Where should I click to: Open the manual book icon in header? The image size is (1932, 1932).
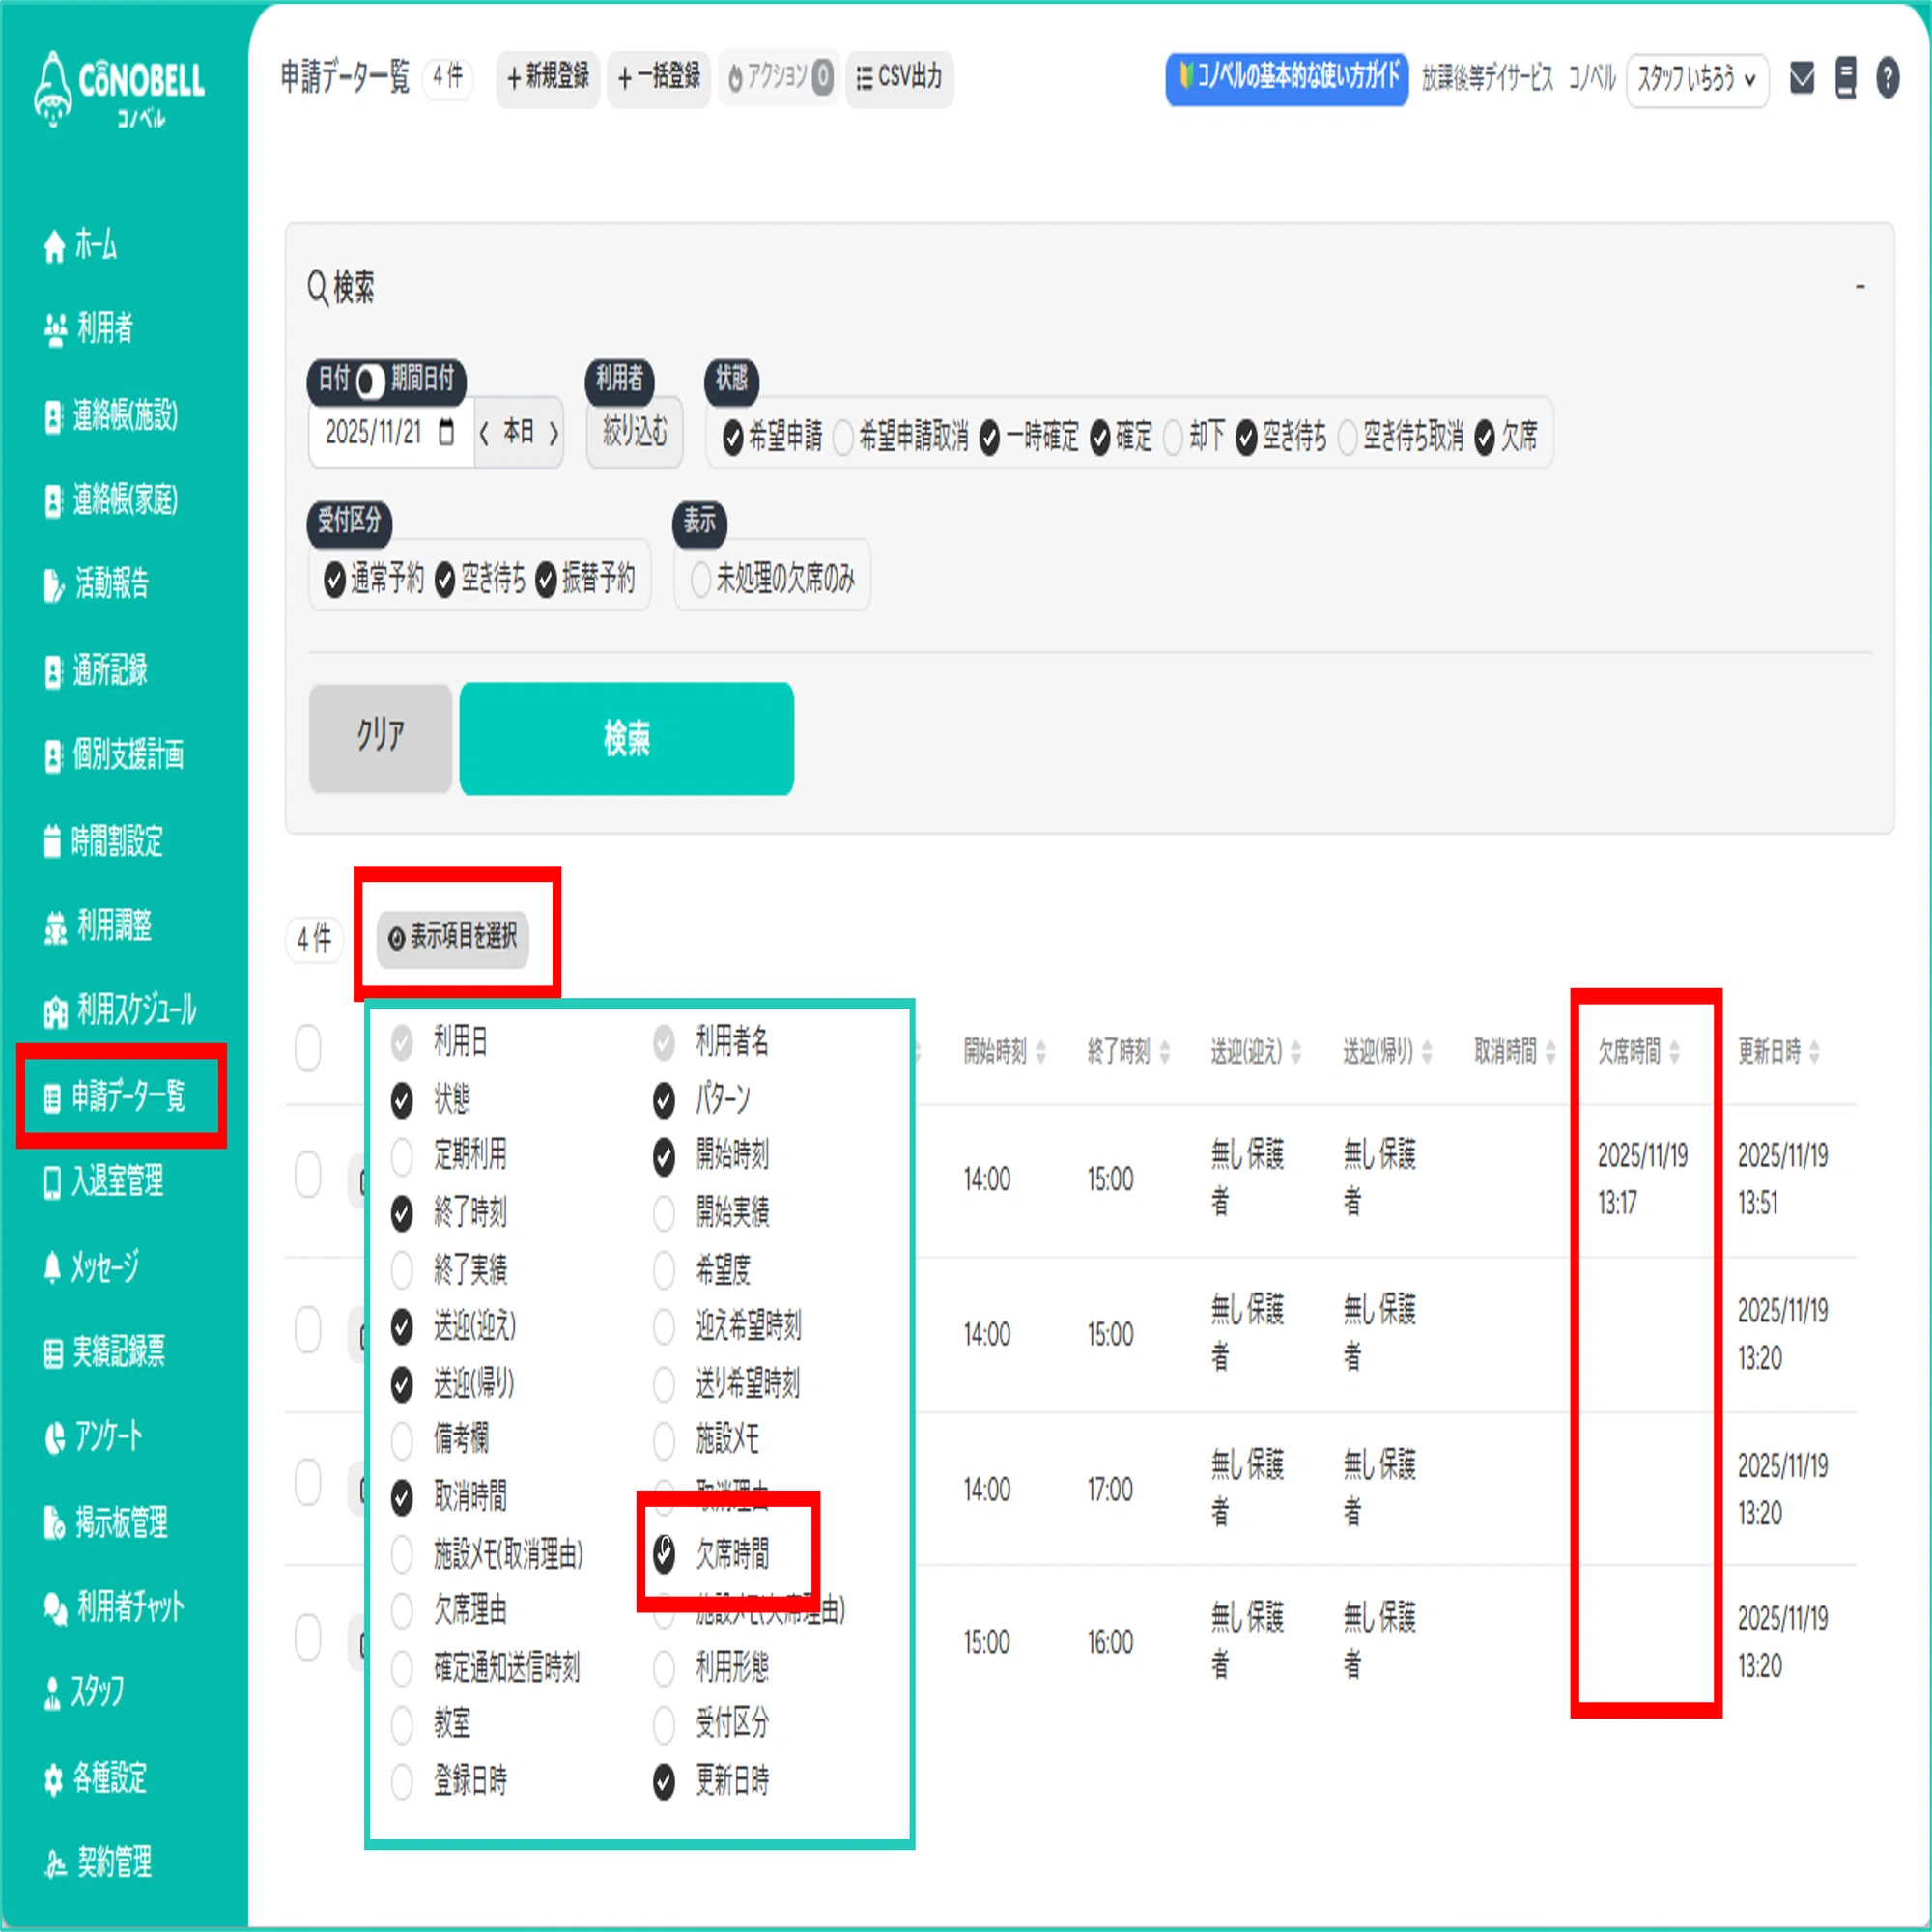point(1846,77)
